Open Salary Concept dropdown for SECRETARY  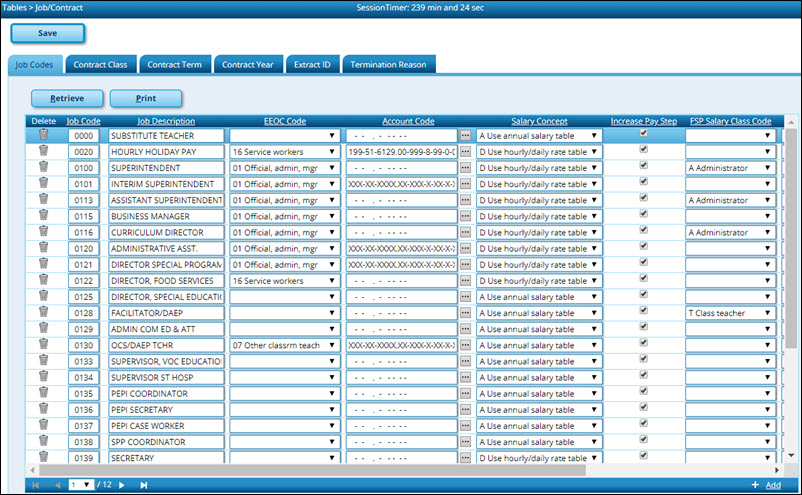tap(539, 458)
